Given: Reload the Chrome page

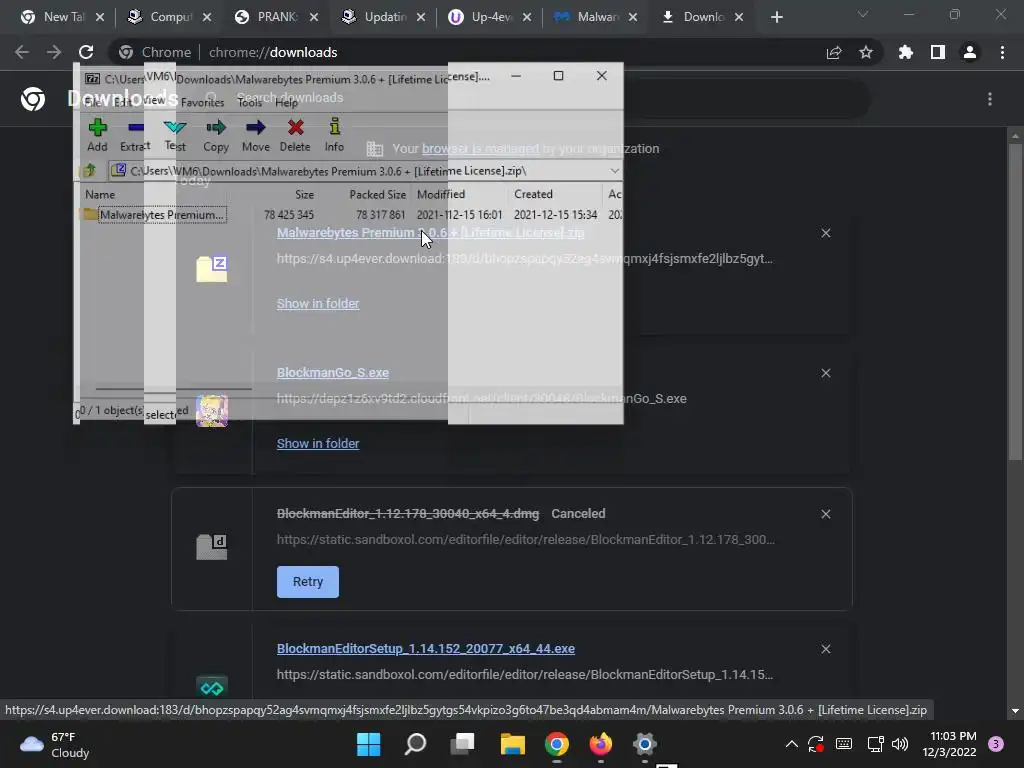Looking at the screenshot, I should pos(86,52).
